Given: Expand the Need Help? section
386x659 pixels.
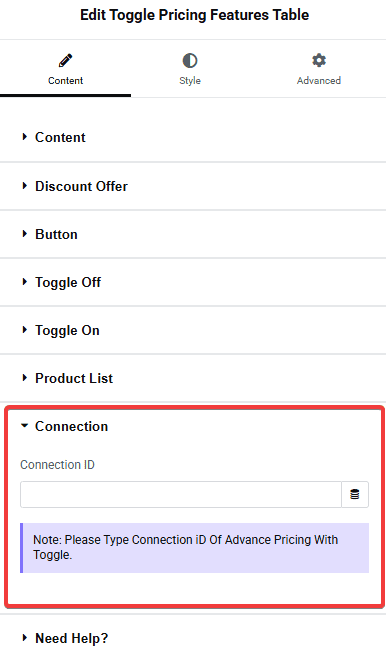Looking at the screenshot, I should 193,638.
